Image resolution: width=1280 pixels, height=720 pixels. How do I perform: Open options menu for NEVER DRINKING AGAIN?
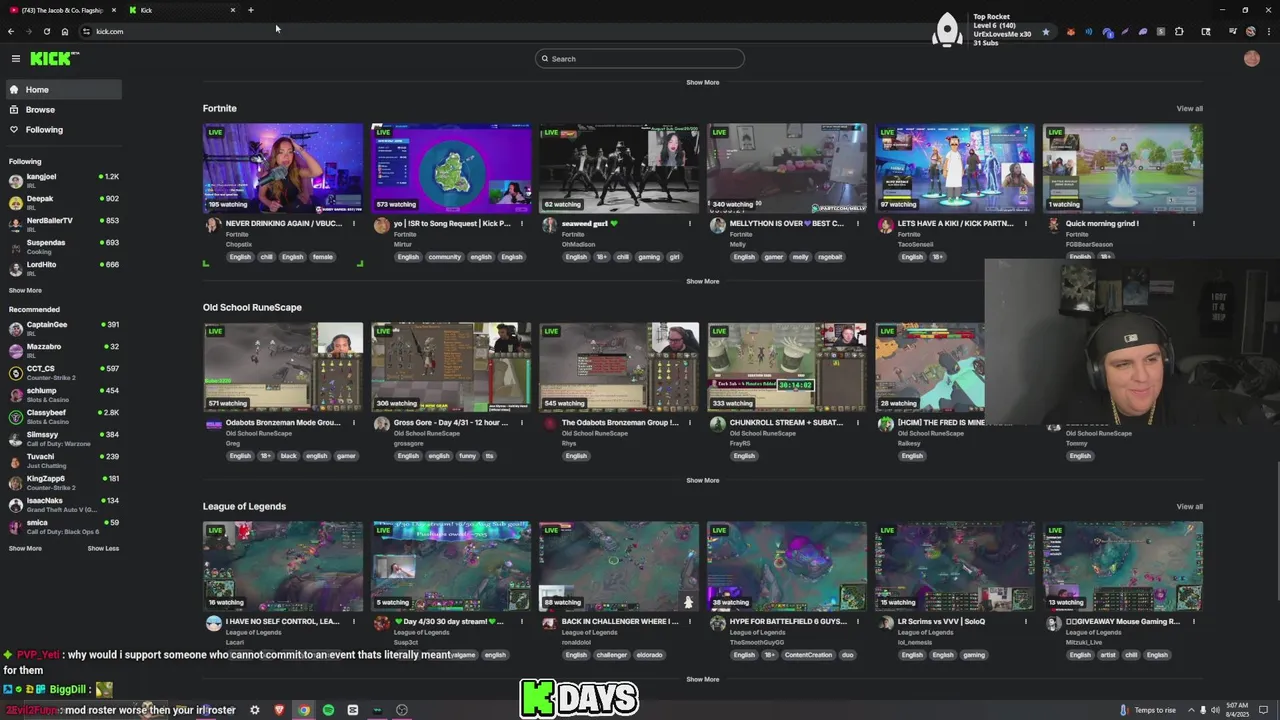click(353, 223)
